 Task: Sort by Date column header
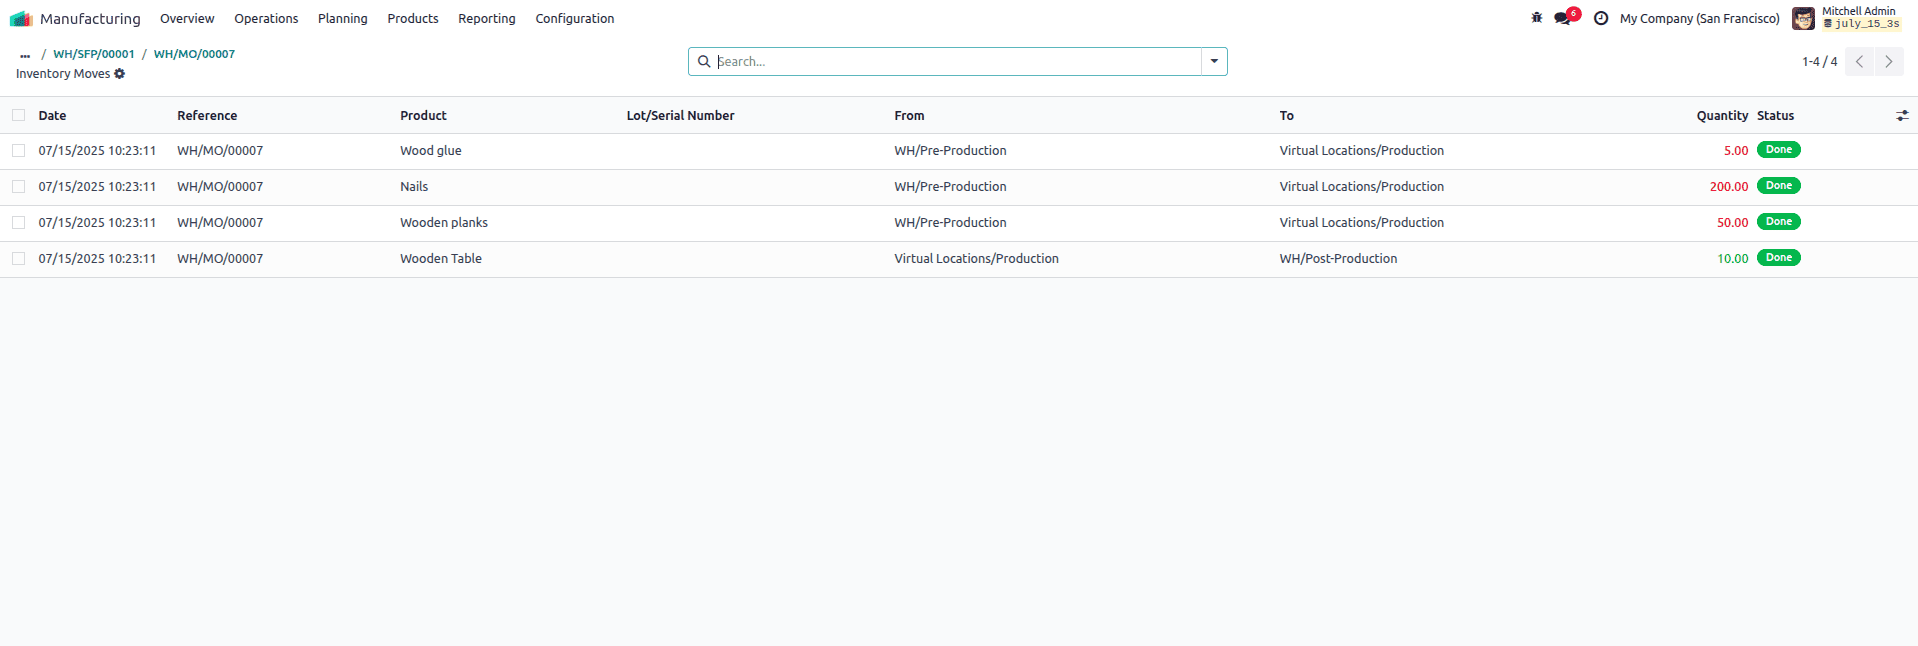[52, 116]
